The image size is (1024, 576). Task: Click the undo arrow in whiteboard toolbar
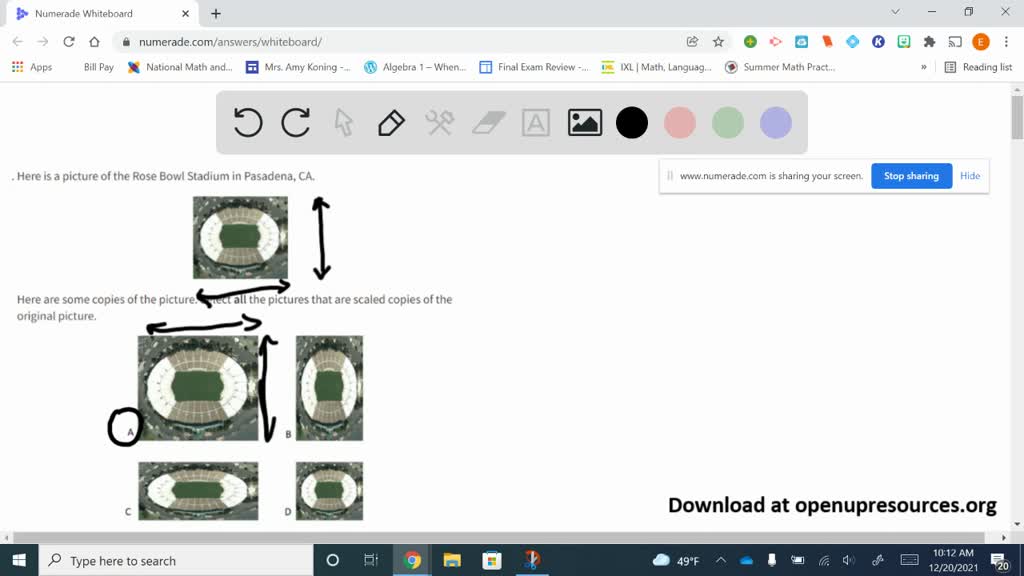[248, 123]
